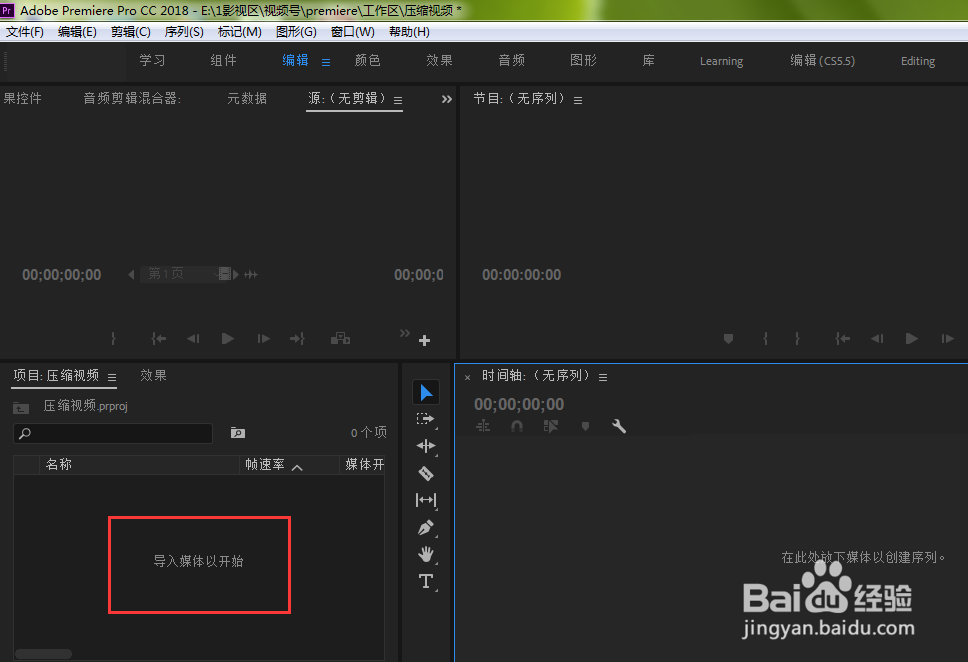This screenshot has width=968, height=662.
Task: Show hidden panel tabs double chevron
Action: pos(447,99)
